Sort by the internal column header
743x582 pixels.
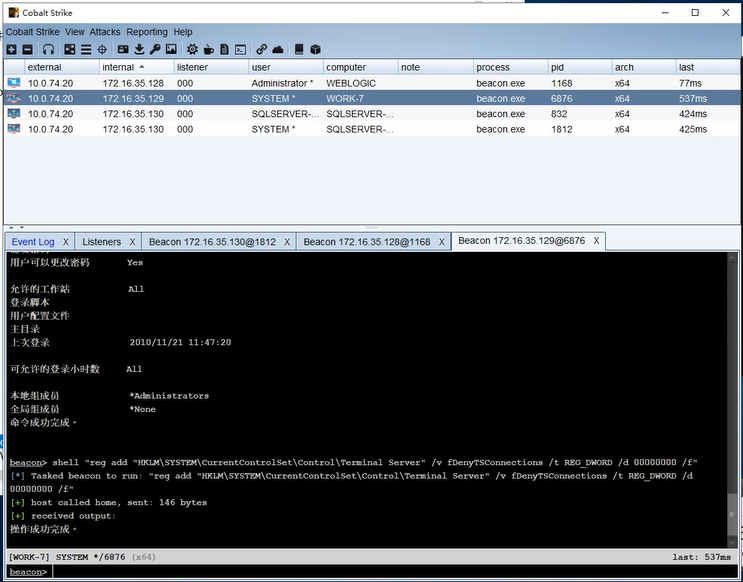tap(136, 67)
